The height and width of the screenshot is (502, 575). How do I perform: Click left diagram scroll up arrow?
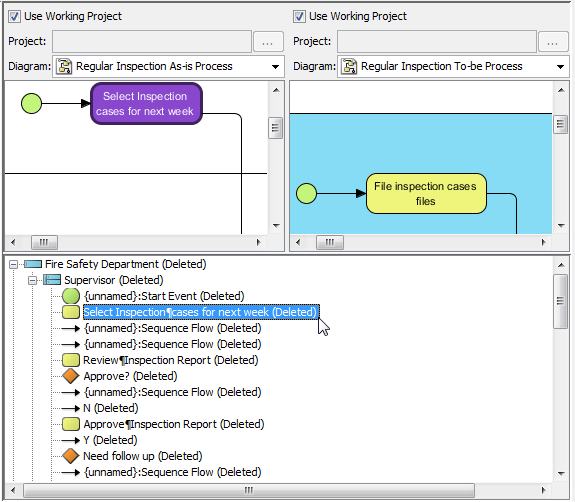point(276,90)
